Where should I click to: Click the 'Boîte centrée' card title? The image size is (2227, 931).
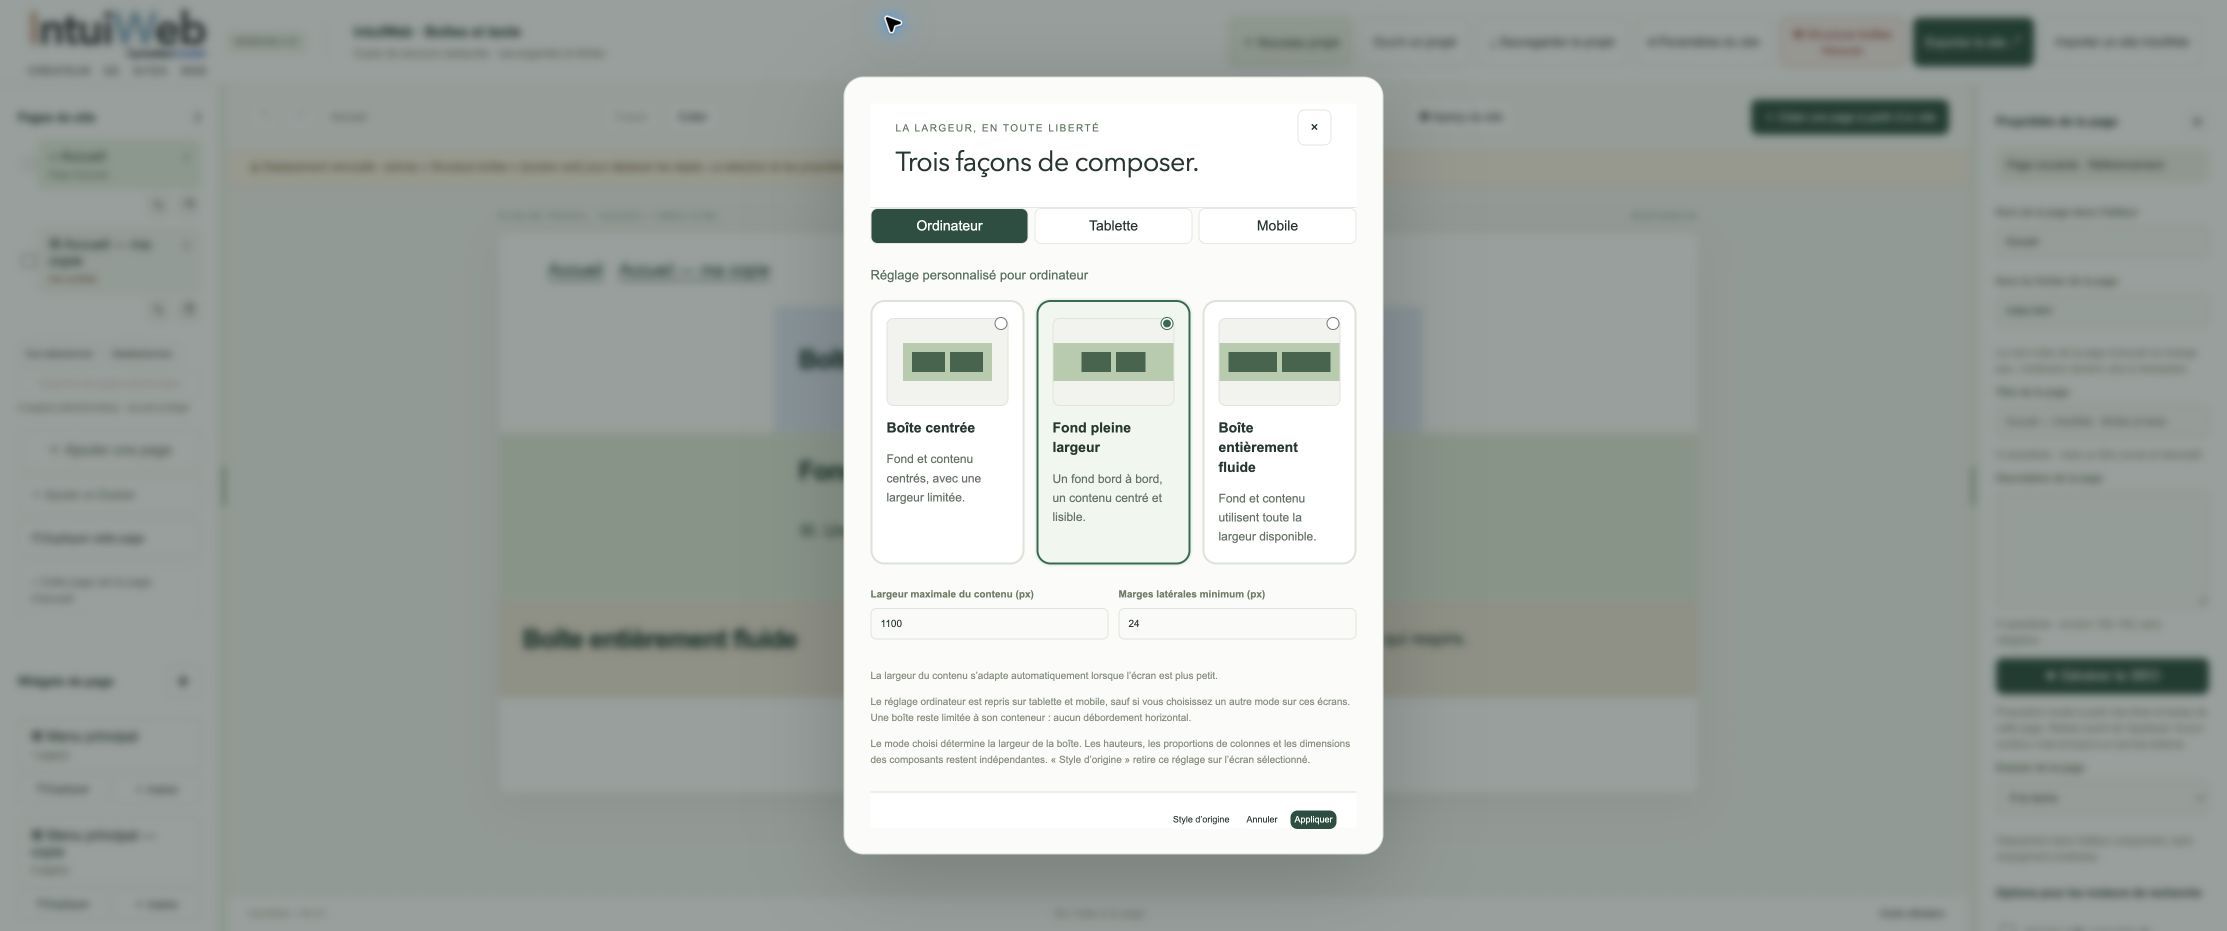pos(930,428)
